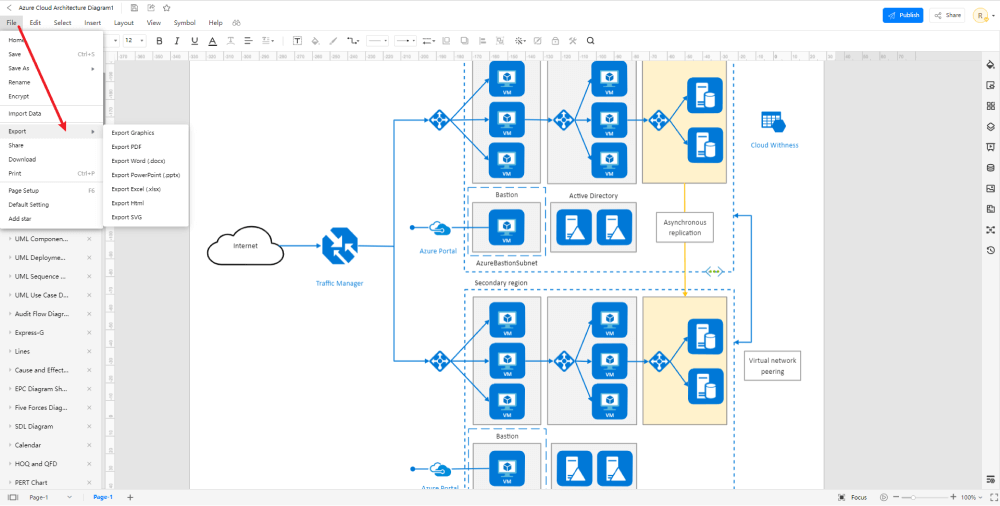Select the Page-1 tab
The image size is (1000, 506).
103,497
